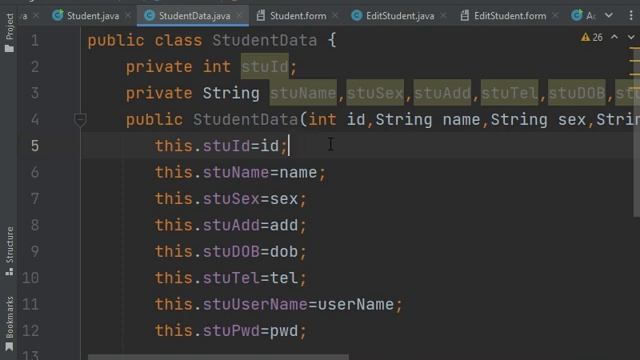640x360 pixels.
Task: Place cursor in this.stuUserName=userName; line
Action: coord(279,304)
